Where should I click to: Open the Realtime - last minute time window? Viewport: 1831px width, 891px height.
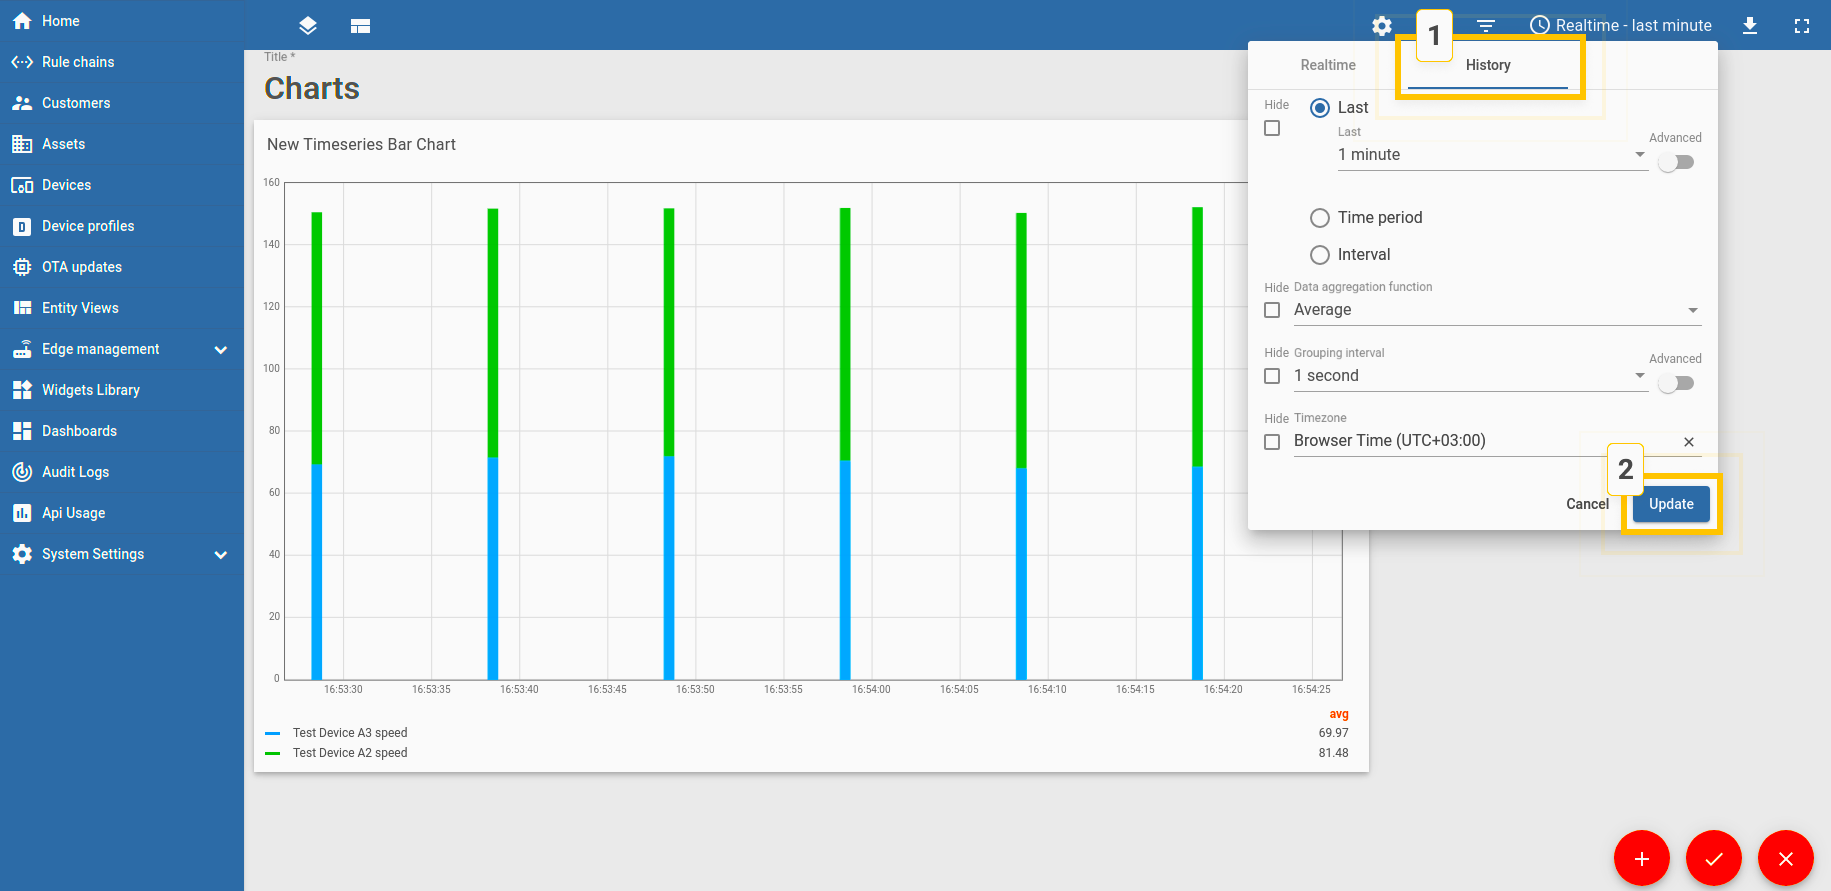[x=1621, y=26]
